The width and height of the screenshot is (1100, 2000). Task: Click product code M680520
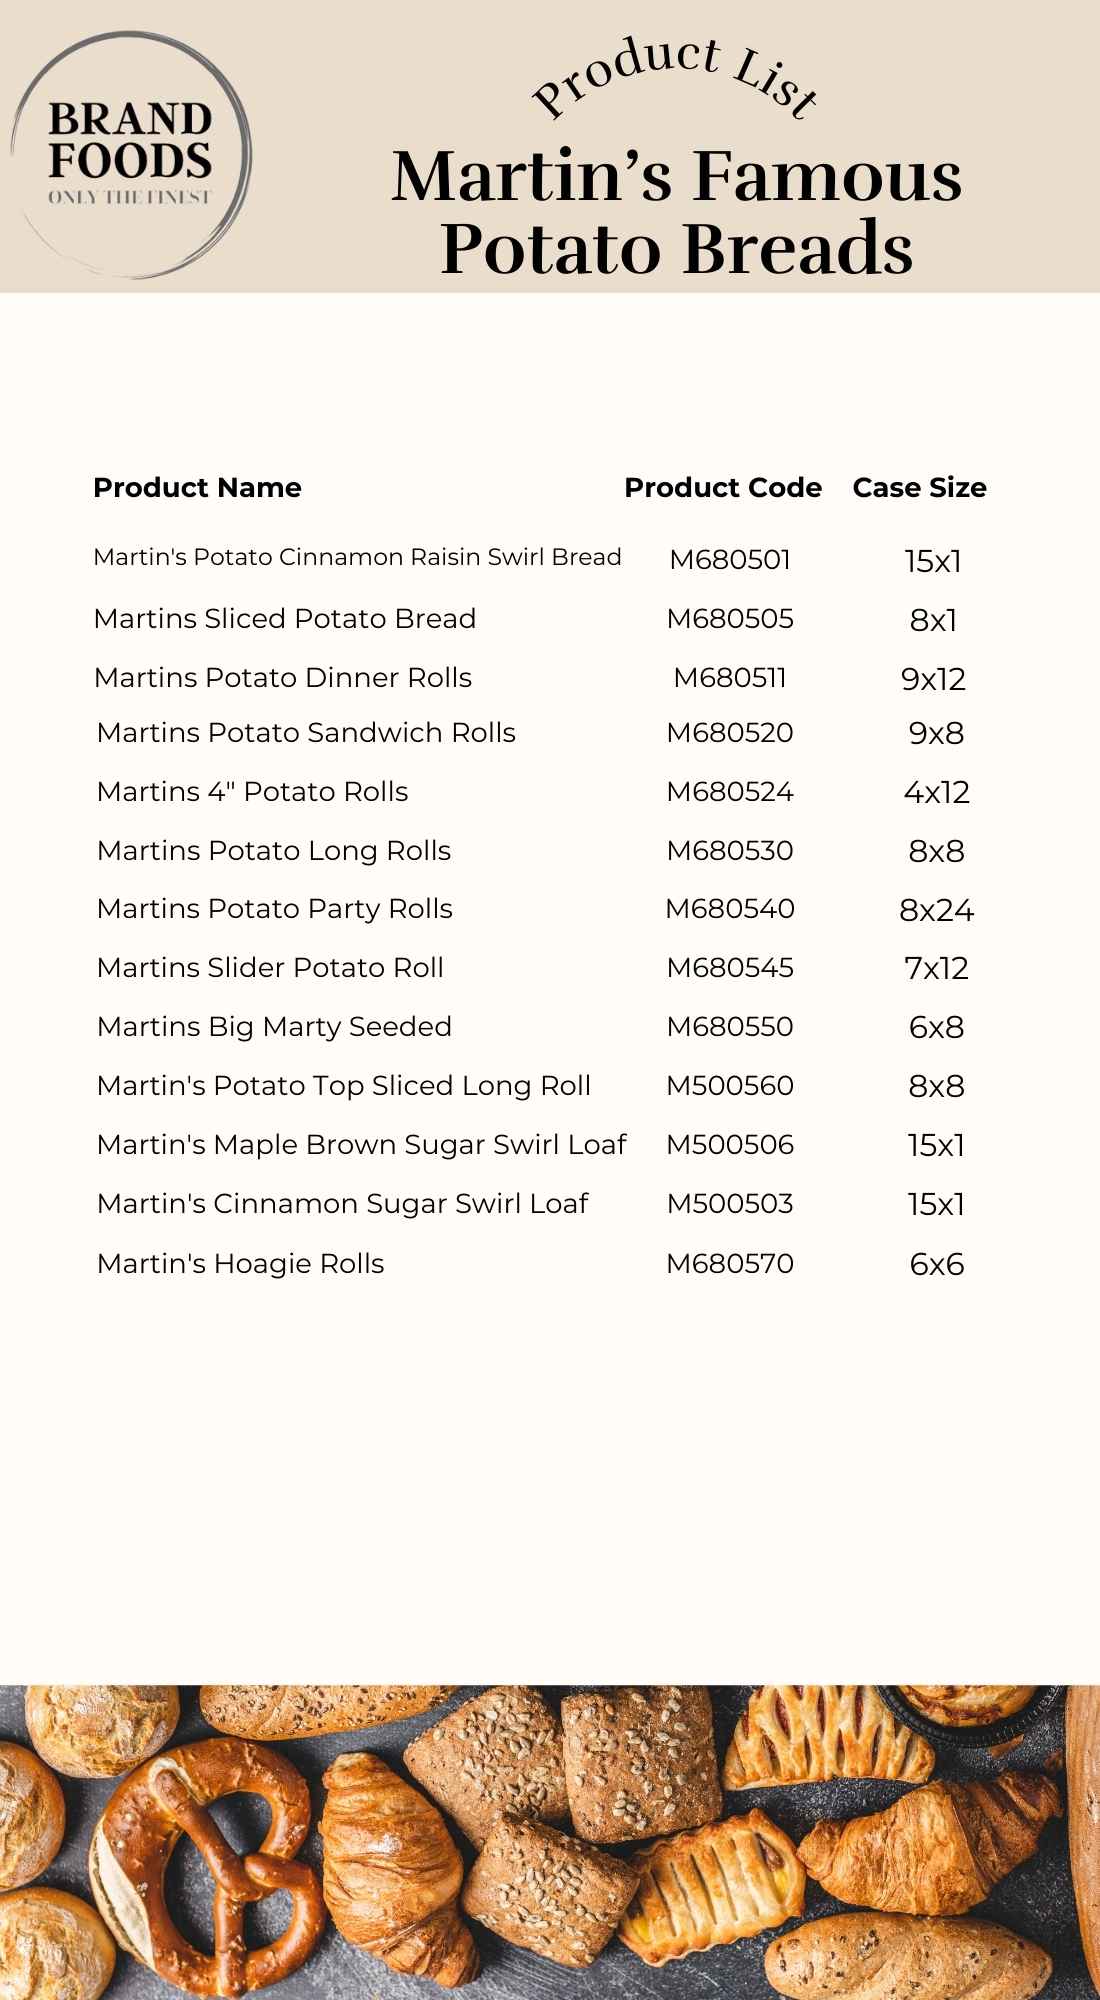click(x=730, y=733)
